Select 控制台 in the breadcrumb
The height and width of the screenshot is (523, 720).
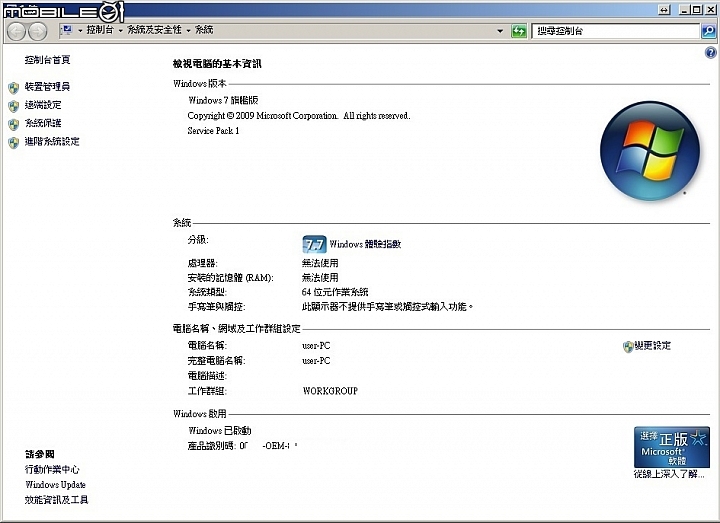tap(100, 30)
